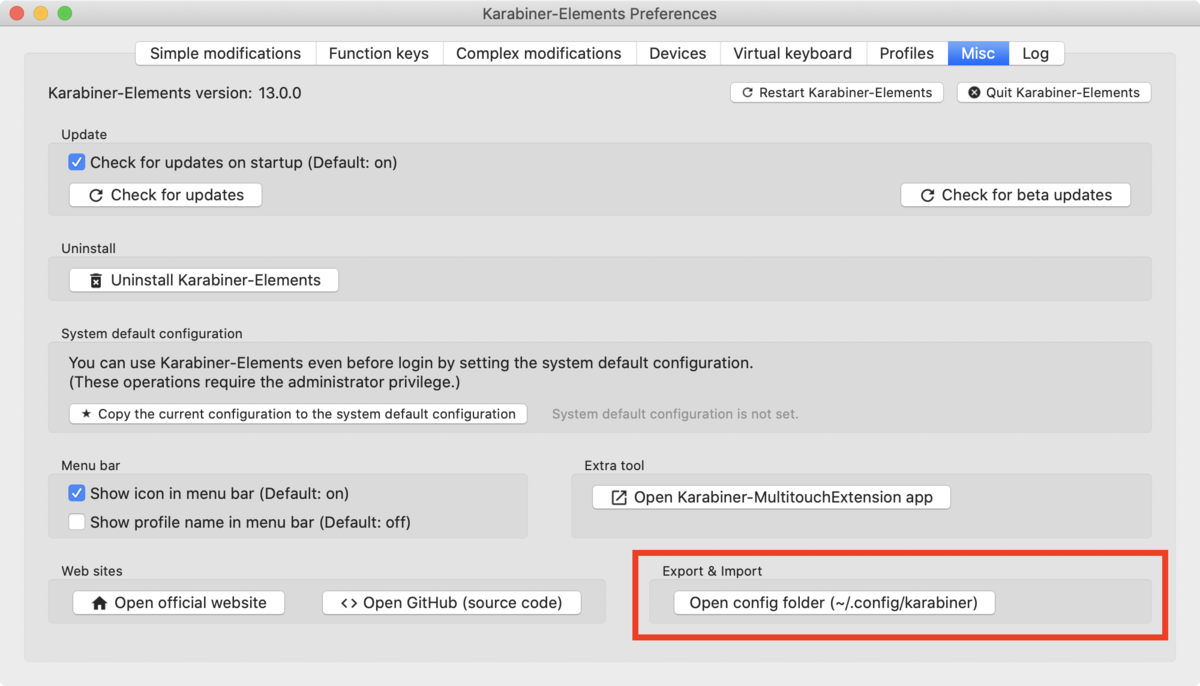Click the X-circle icon beside Quit Karabiner-Elements

pos(974,92)
